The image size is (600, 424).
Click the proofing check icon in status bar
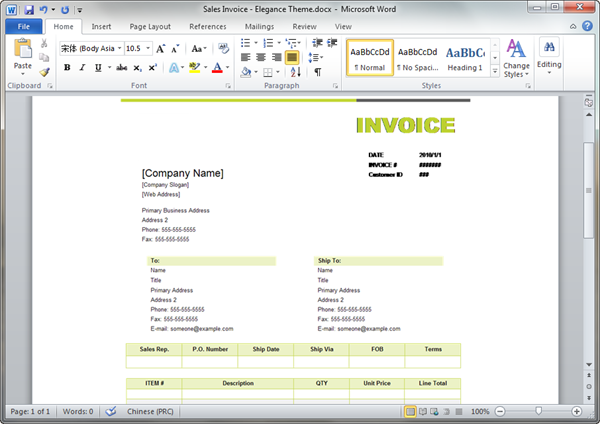click(x=111, y=411)
